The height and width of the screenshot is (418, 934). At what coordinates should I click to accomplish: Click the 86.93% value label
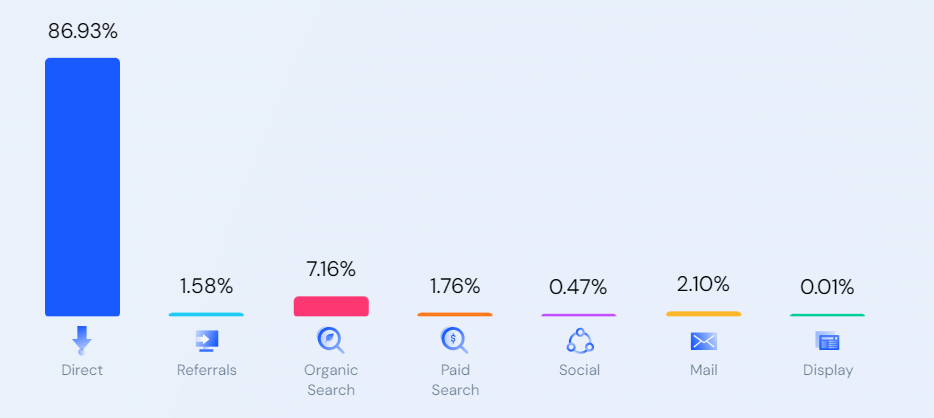click(x=83, y=31)
